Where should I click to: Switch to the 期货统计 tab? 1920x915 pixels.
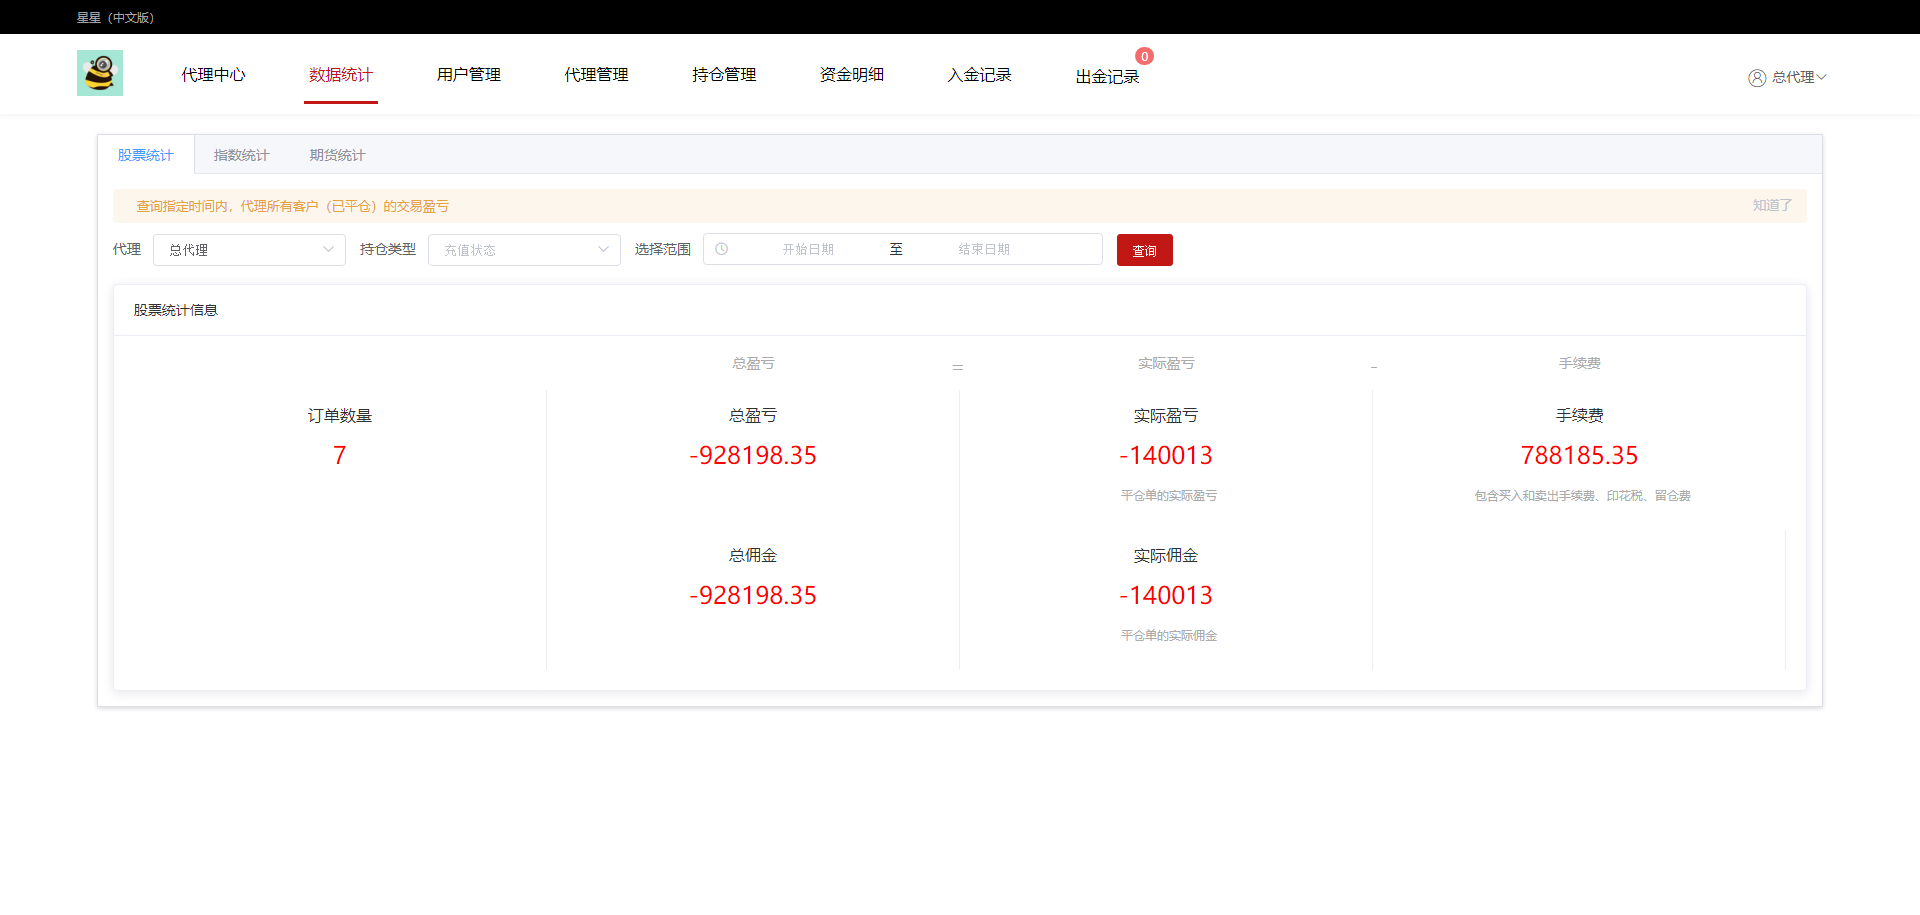click(x=336, y=154)
